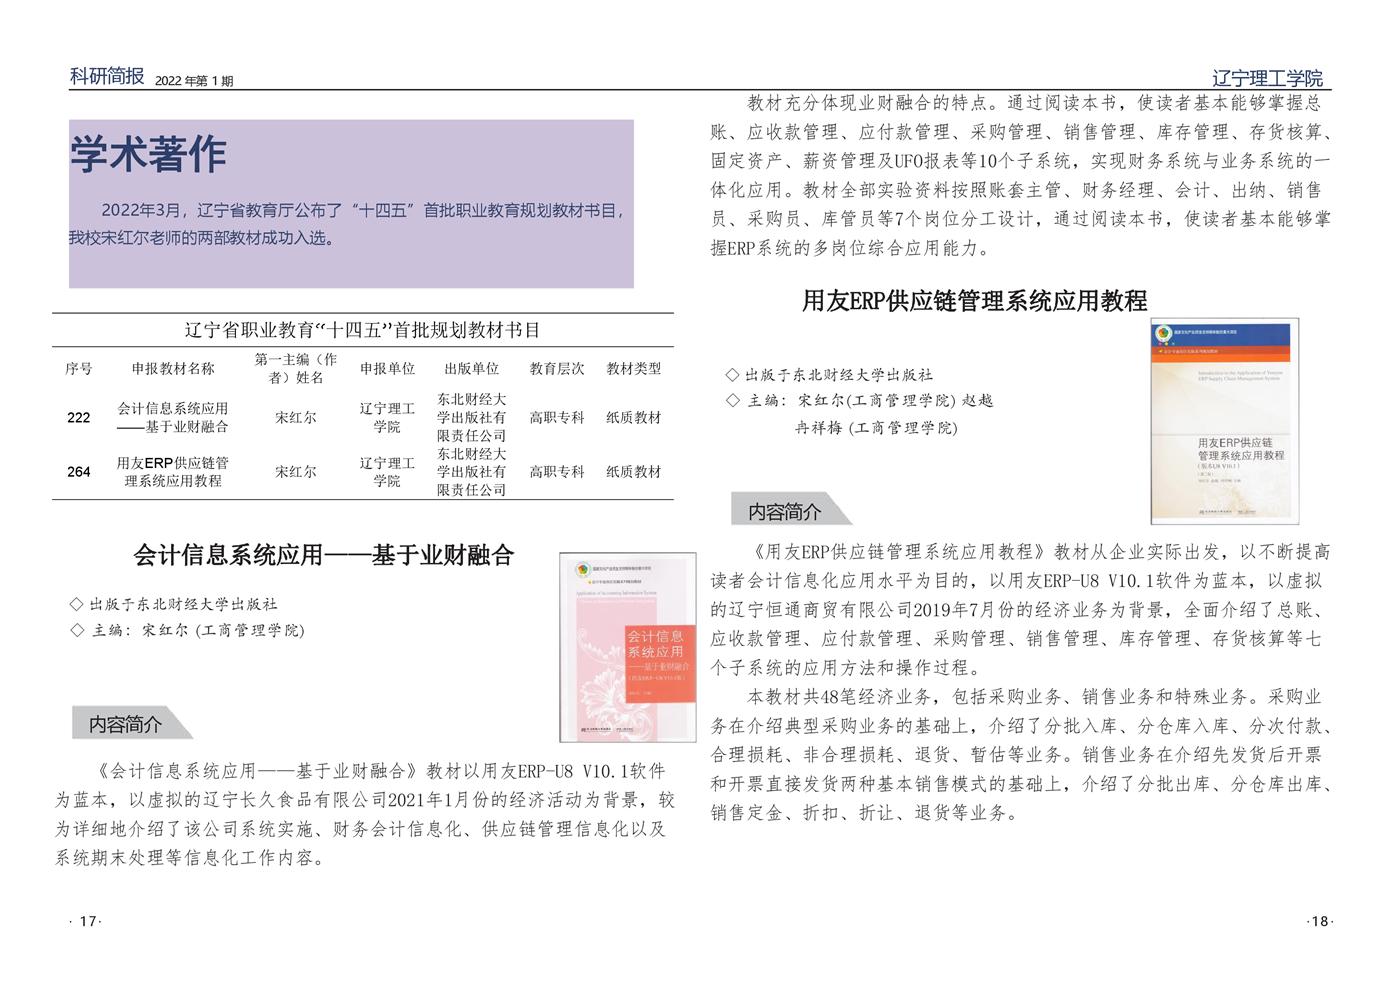Click the 申报教材名称 column header
This screenshot has height=982, width=1398.
click(173, 369)
